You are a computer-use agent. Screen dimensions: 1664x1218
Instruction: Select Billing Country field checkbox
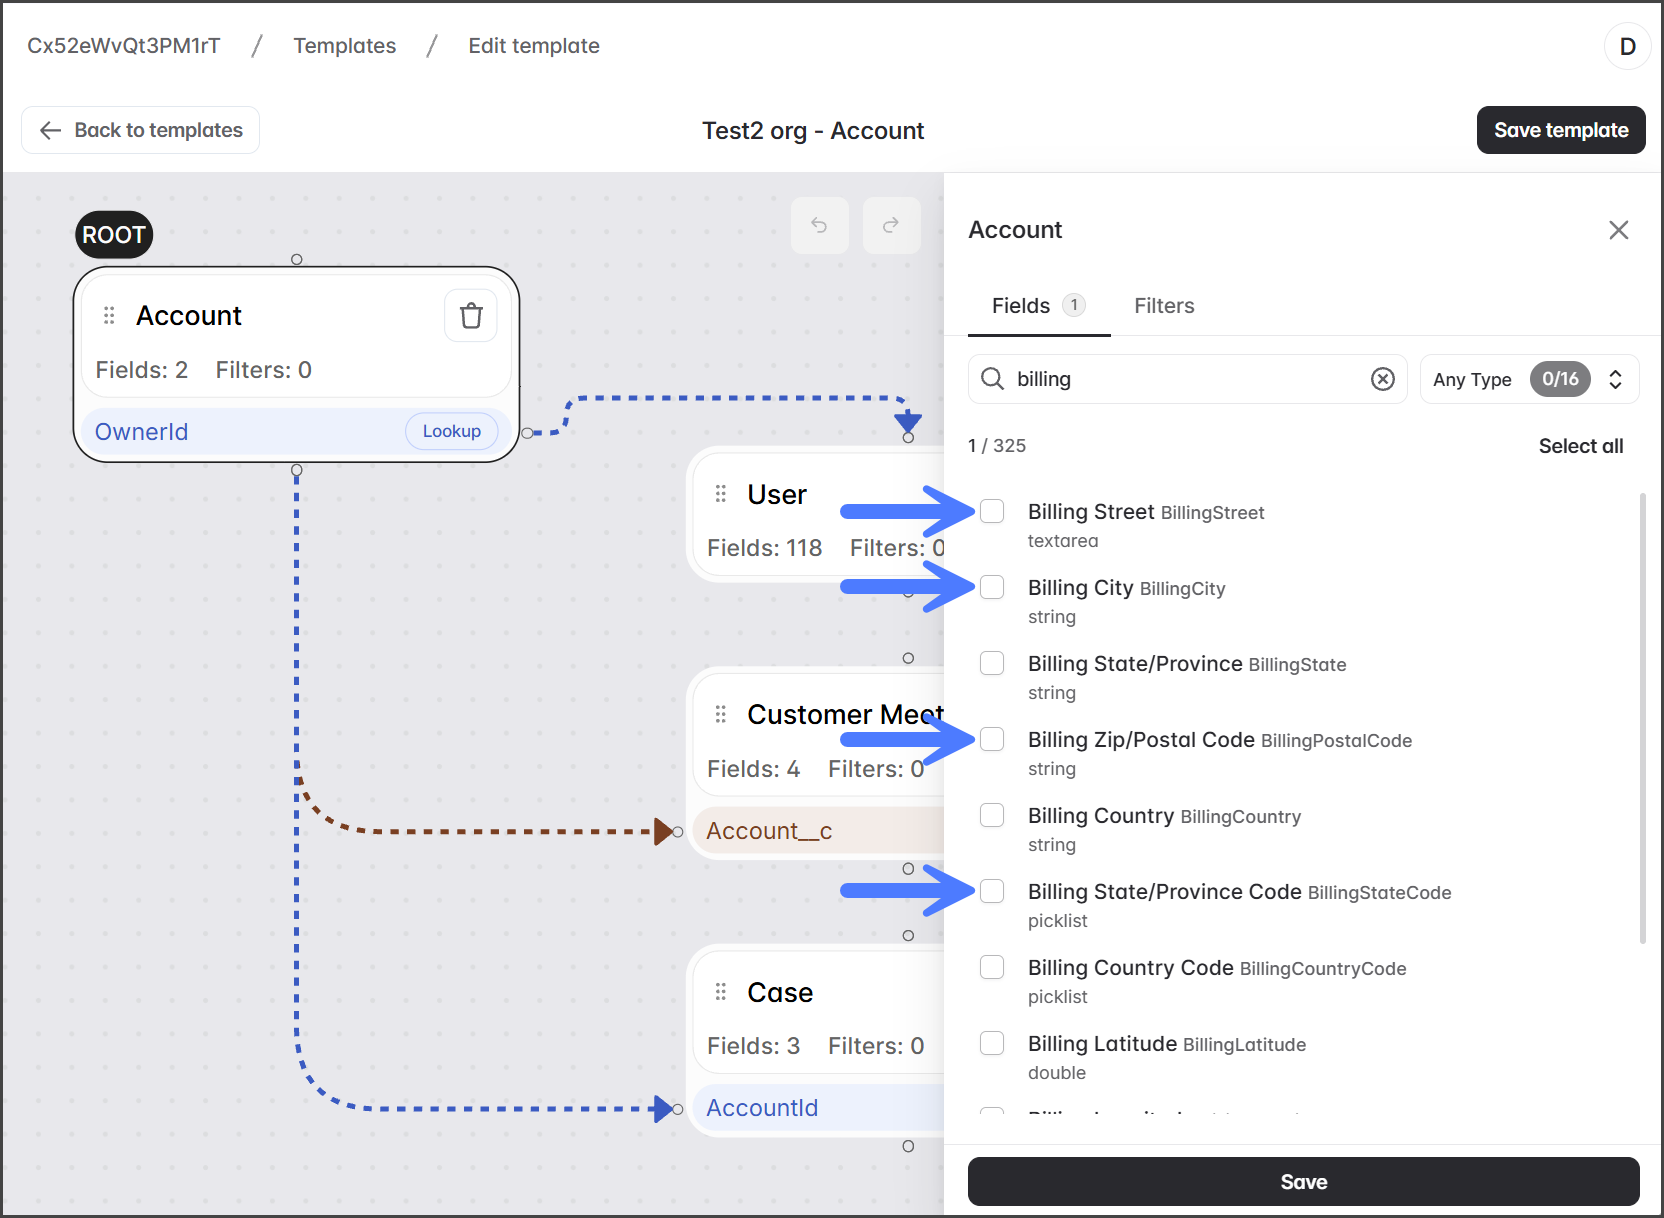point(992,815)
